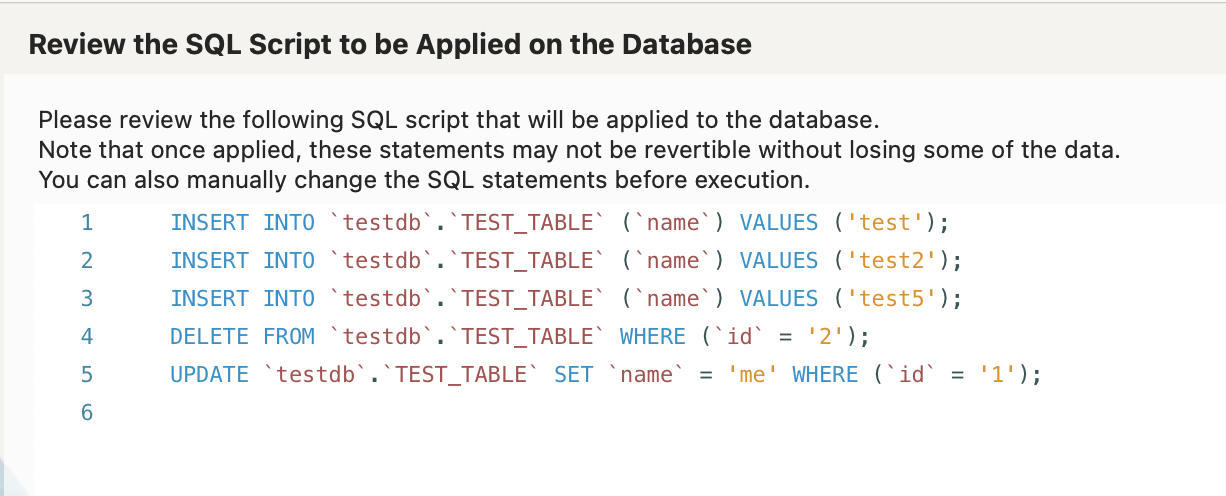The width and height of the screenshot is (1226, 496).
Task: Select line number 2 in the gutter
Action: pos(86,260)
